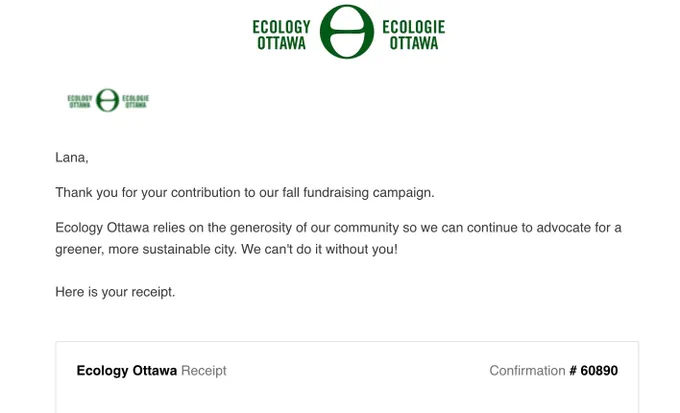Click the small Ecology Ottawa logo thumbnail
680x413 pixels.
tap(108, 100)
